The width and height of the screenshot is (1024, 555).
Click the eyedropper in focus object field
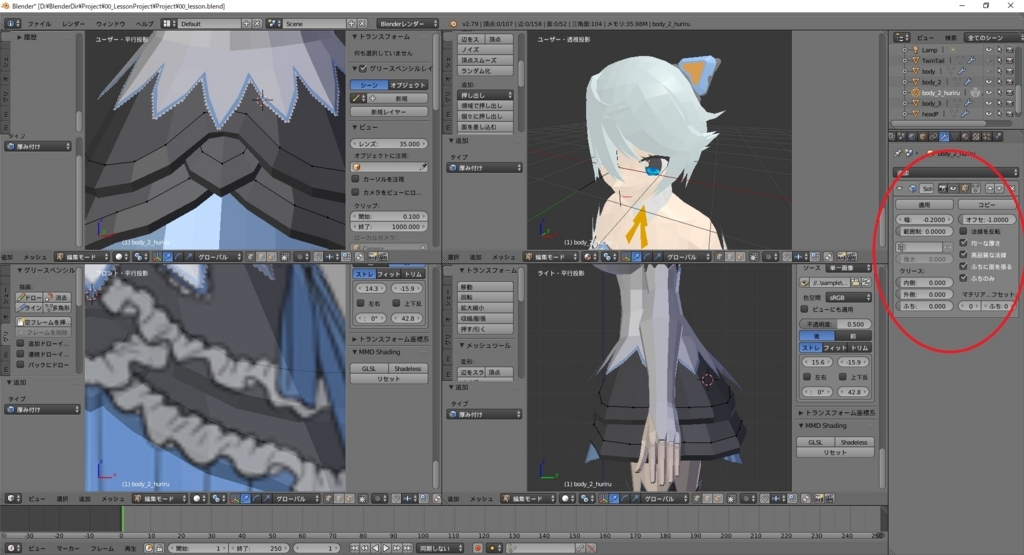click(423, 167)
